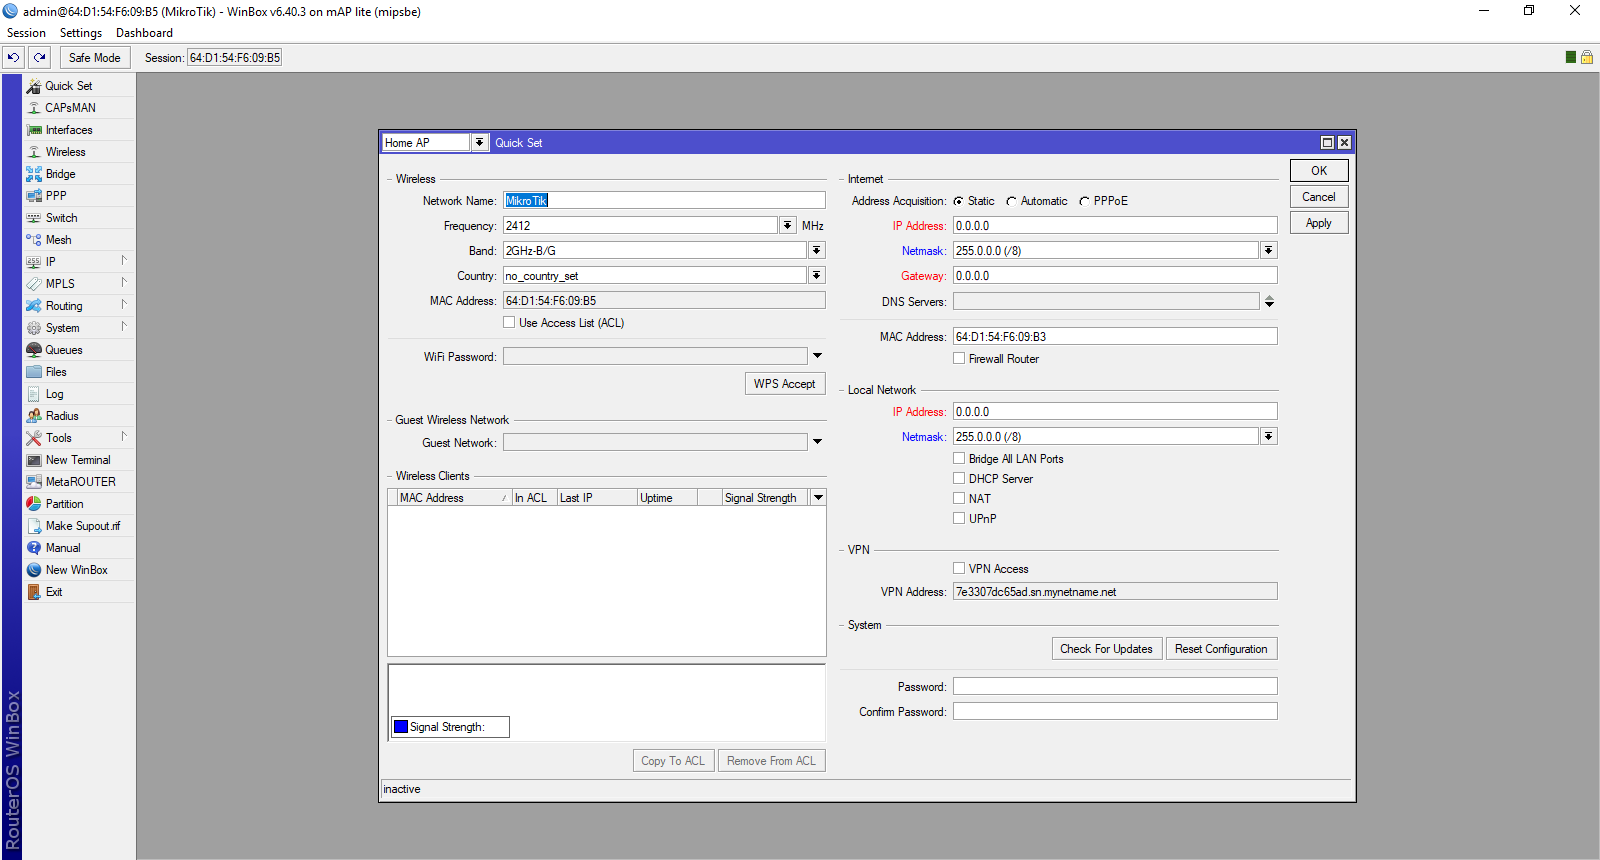
Task: Open Quick Set from the sidebar
Action: [x=79, y=86]
